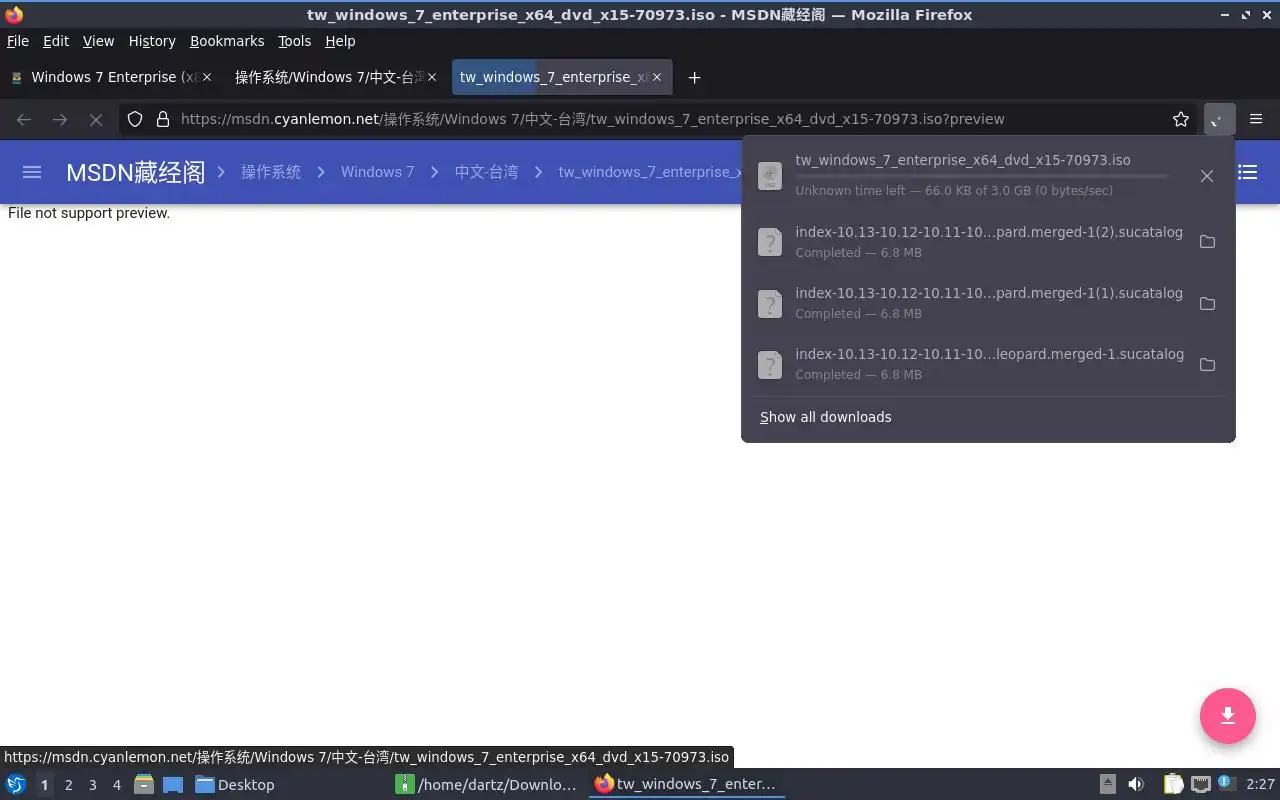
Task: Stop loading the page
Action: (x=96, y=119)
